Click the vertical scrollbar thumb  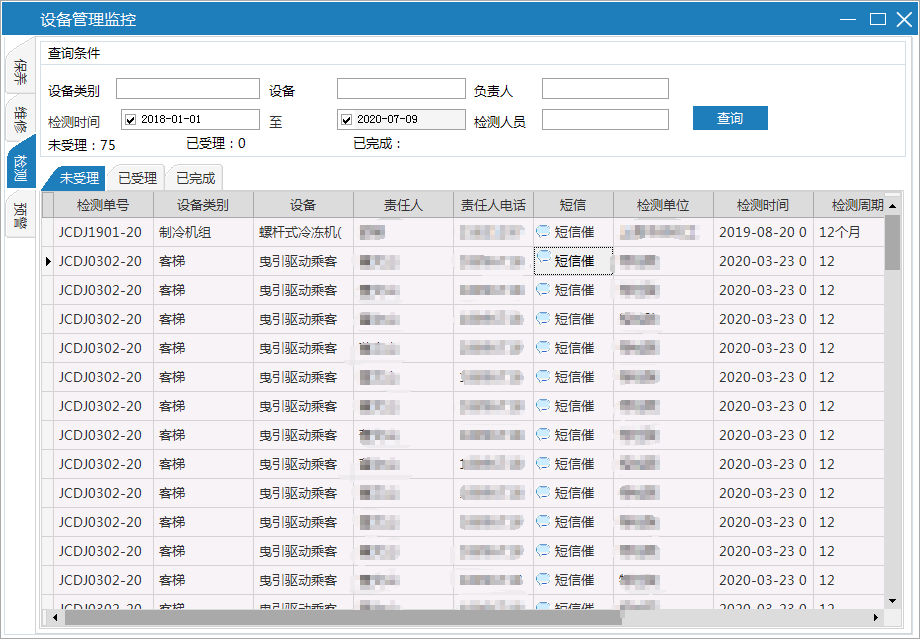point(892,242)
